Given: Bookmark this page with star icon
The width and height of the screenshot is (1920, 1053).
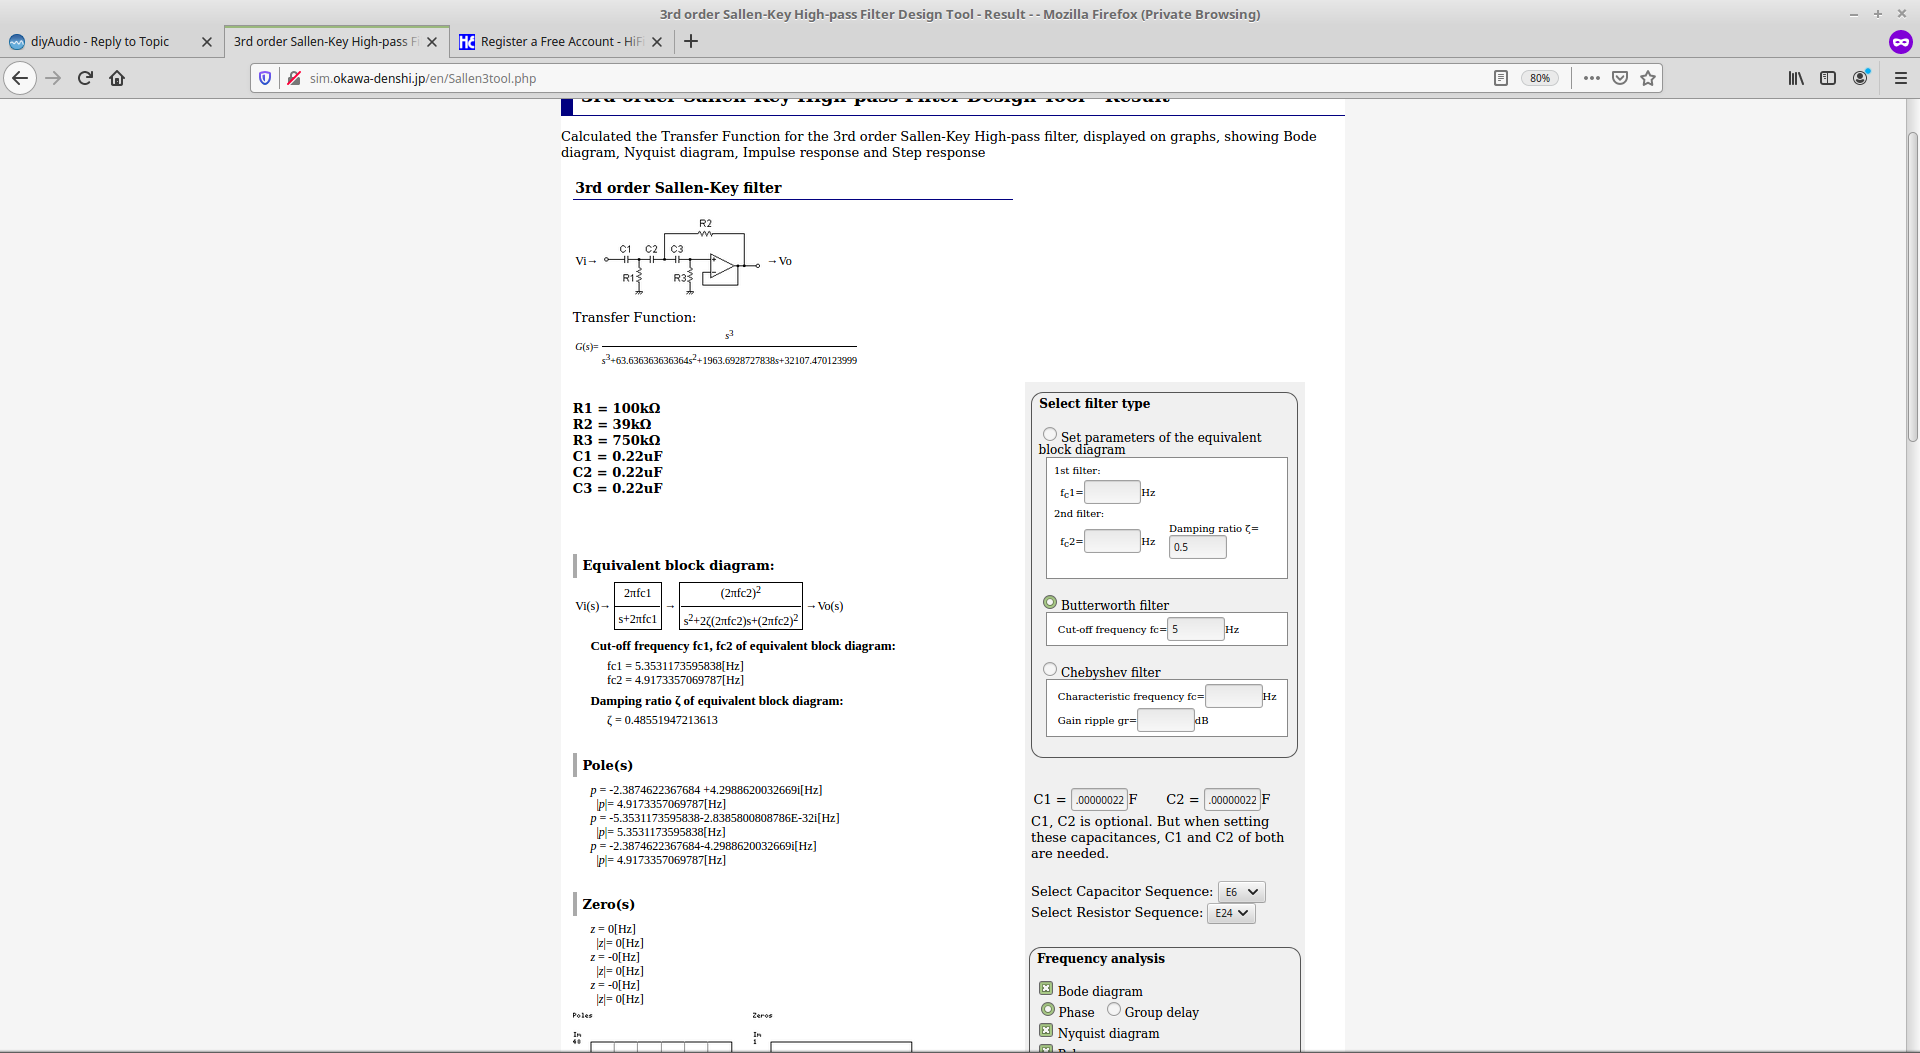Looking at the screenshot, I should [x=1648, y=78].
